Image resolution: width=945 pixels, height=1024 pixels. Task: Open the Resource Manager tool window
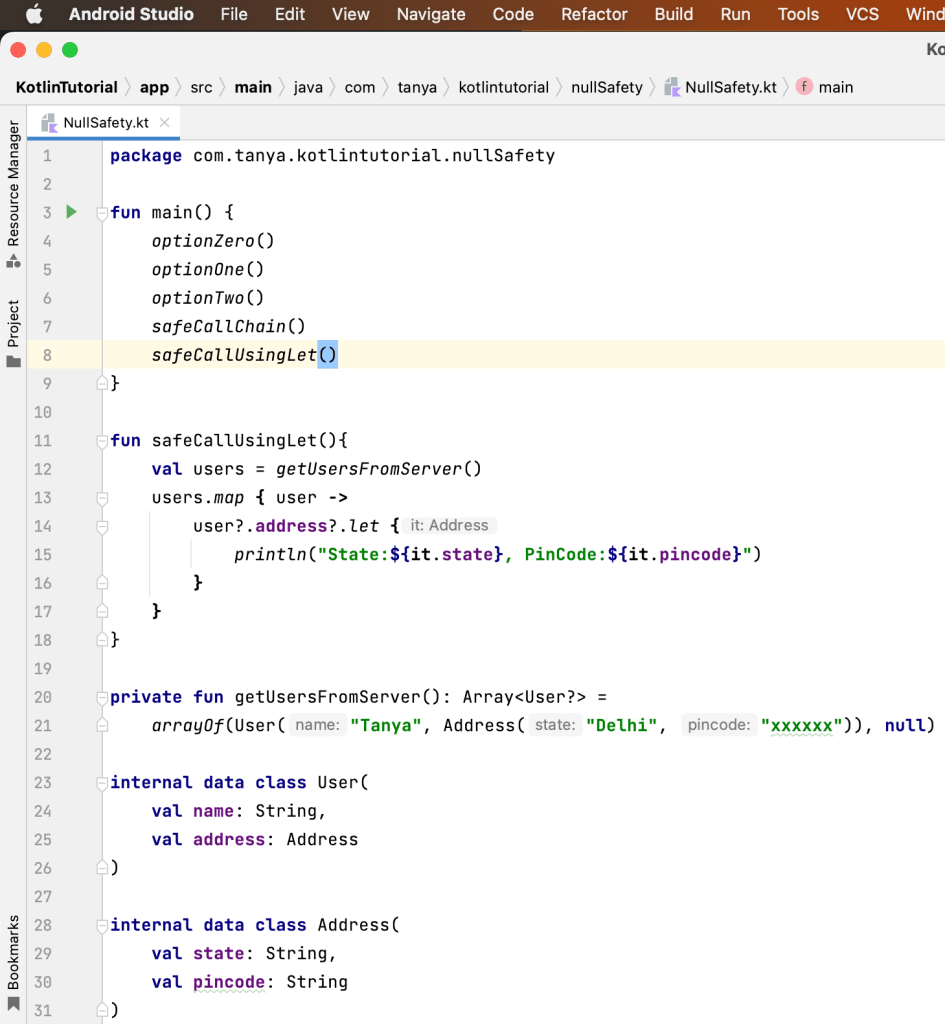point(13,185)
